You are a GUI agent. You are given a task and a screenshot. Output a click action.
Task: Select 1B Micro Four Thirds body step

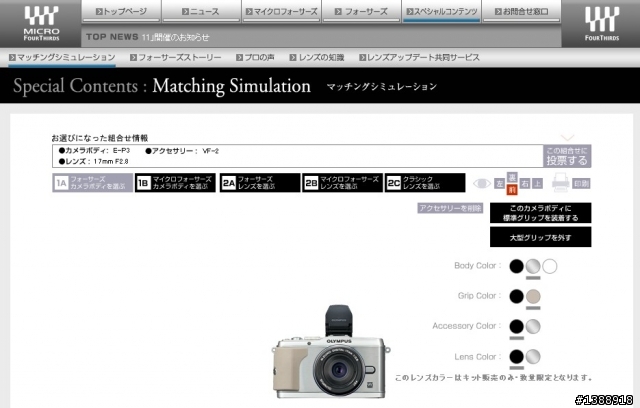(x=175, y=183)
